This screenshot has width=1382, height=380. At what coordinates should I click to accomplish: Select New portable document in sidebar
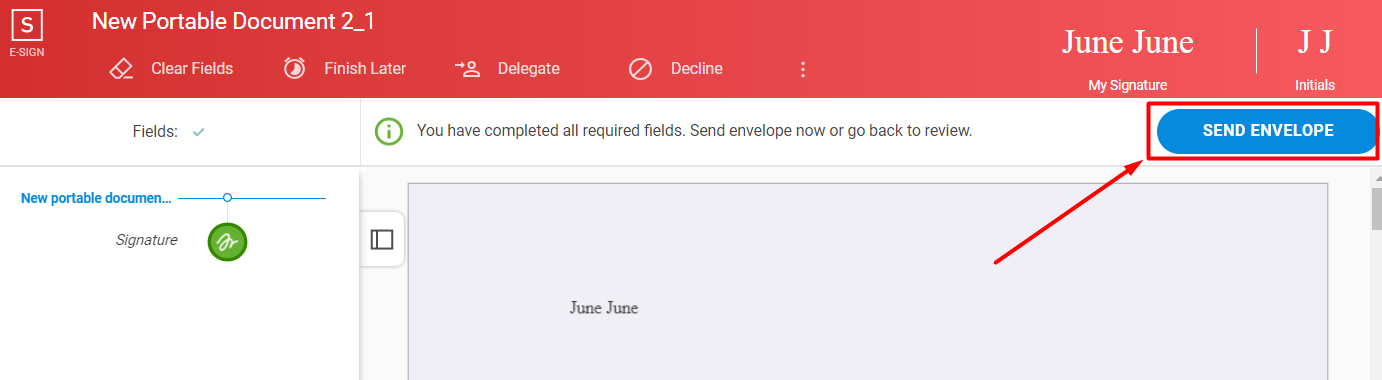coord(96,198)
